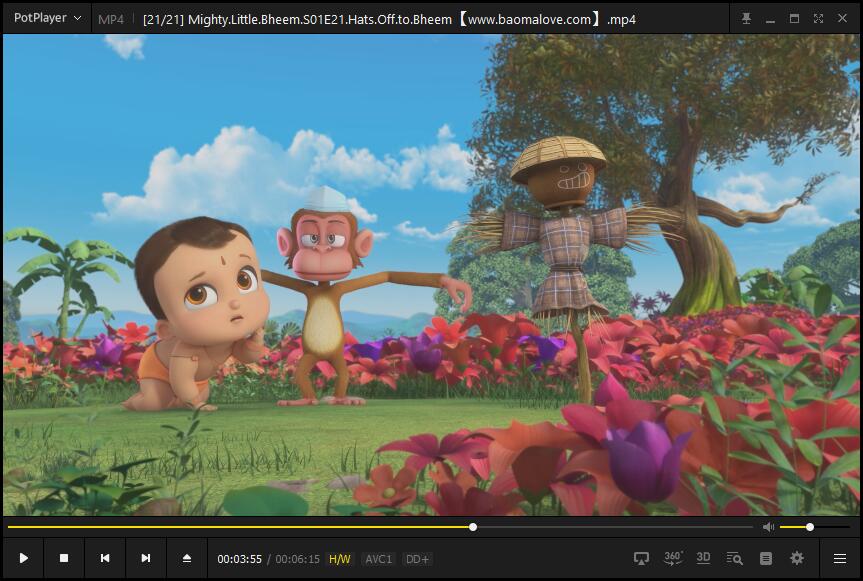Minimize the PotPlayer window
Screen dimensions: 863x581
771,19
